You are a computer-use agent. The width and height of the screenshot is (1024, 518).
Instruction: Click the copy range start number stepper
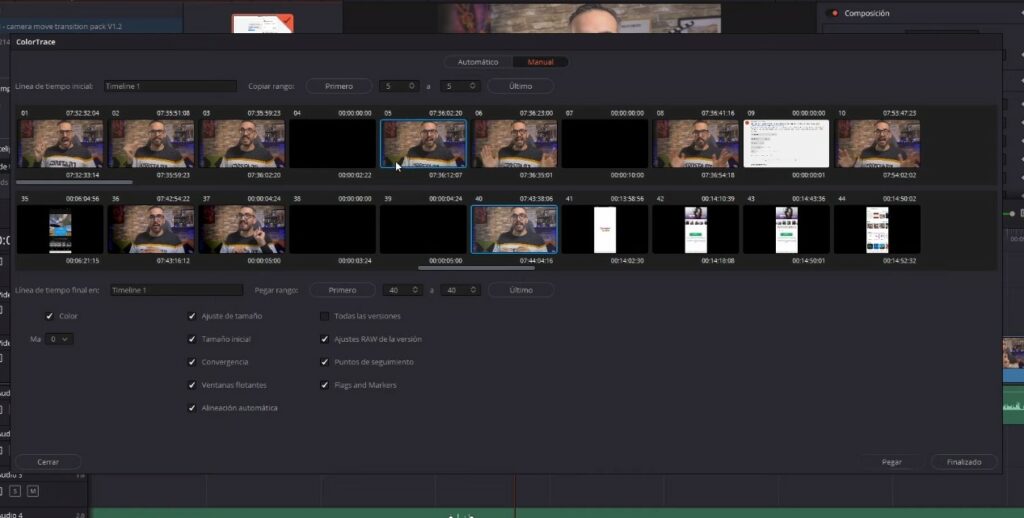pyautogui.click(x=399, y=86)
